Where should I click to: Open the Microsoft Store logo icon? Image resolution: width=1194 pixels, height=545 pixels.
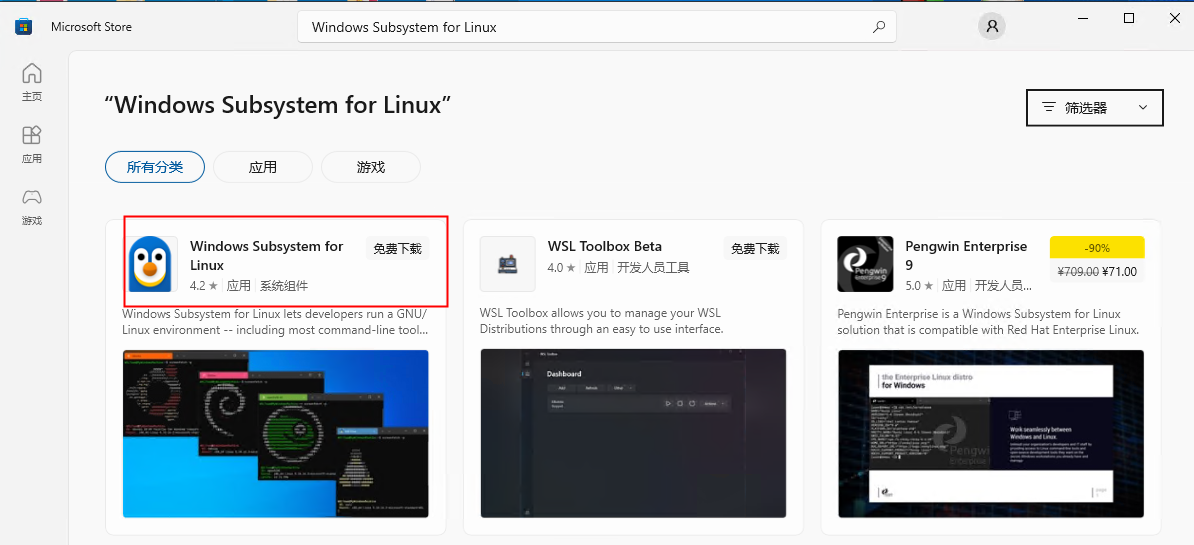pos(24,27)
